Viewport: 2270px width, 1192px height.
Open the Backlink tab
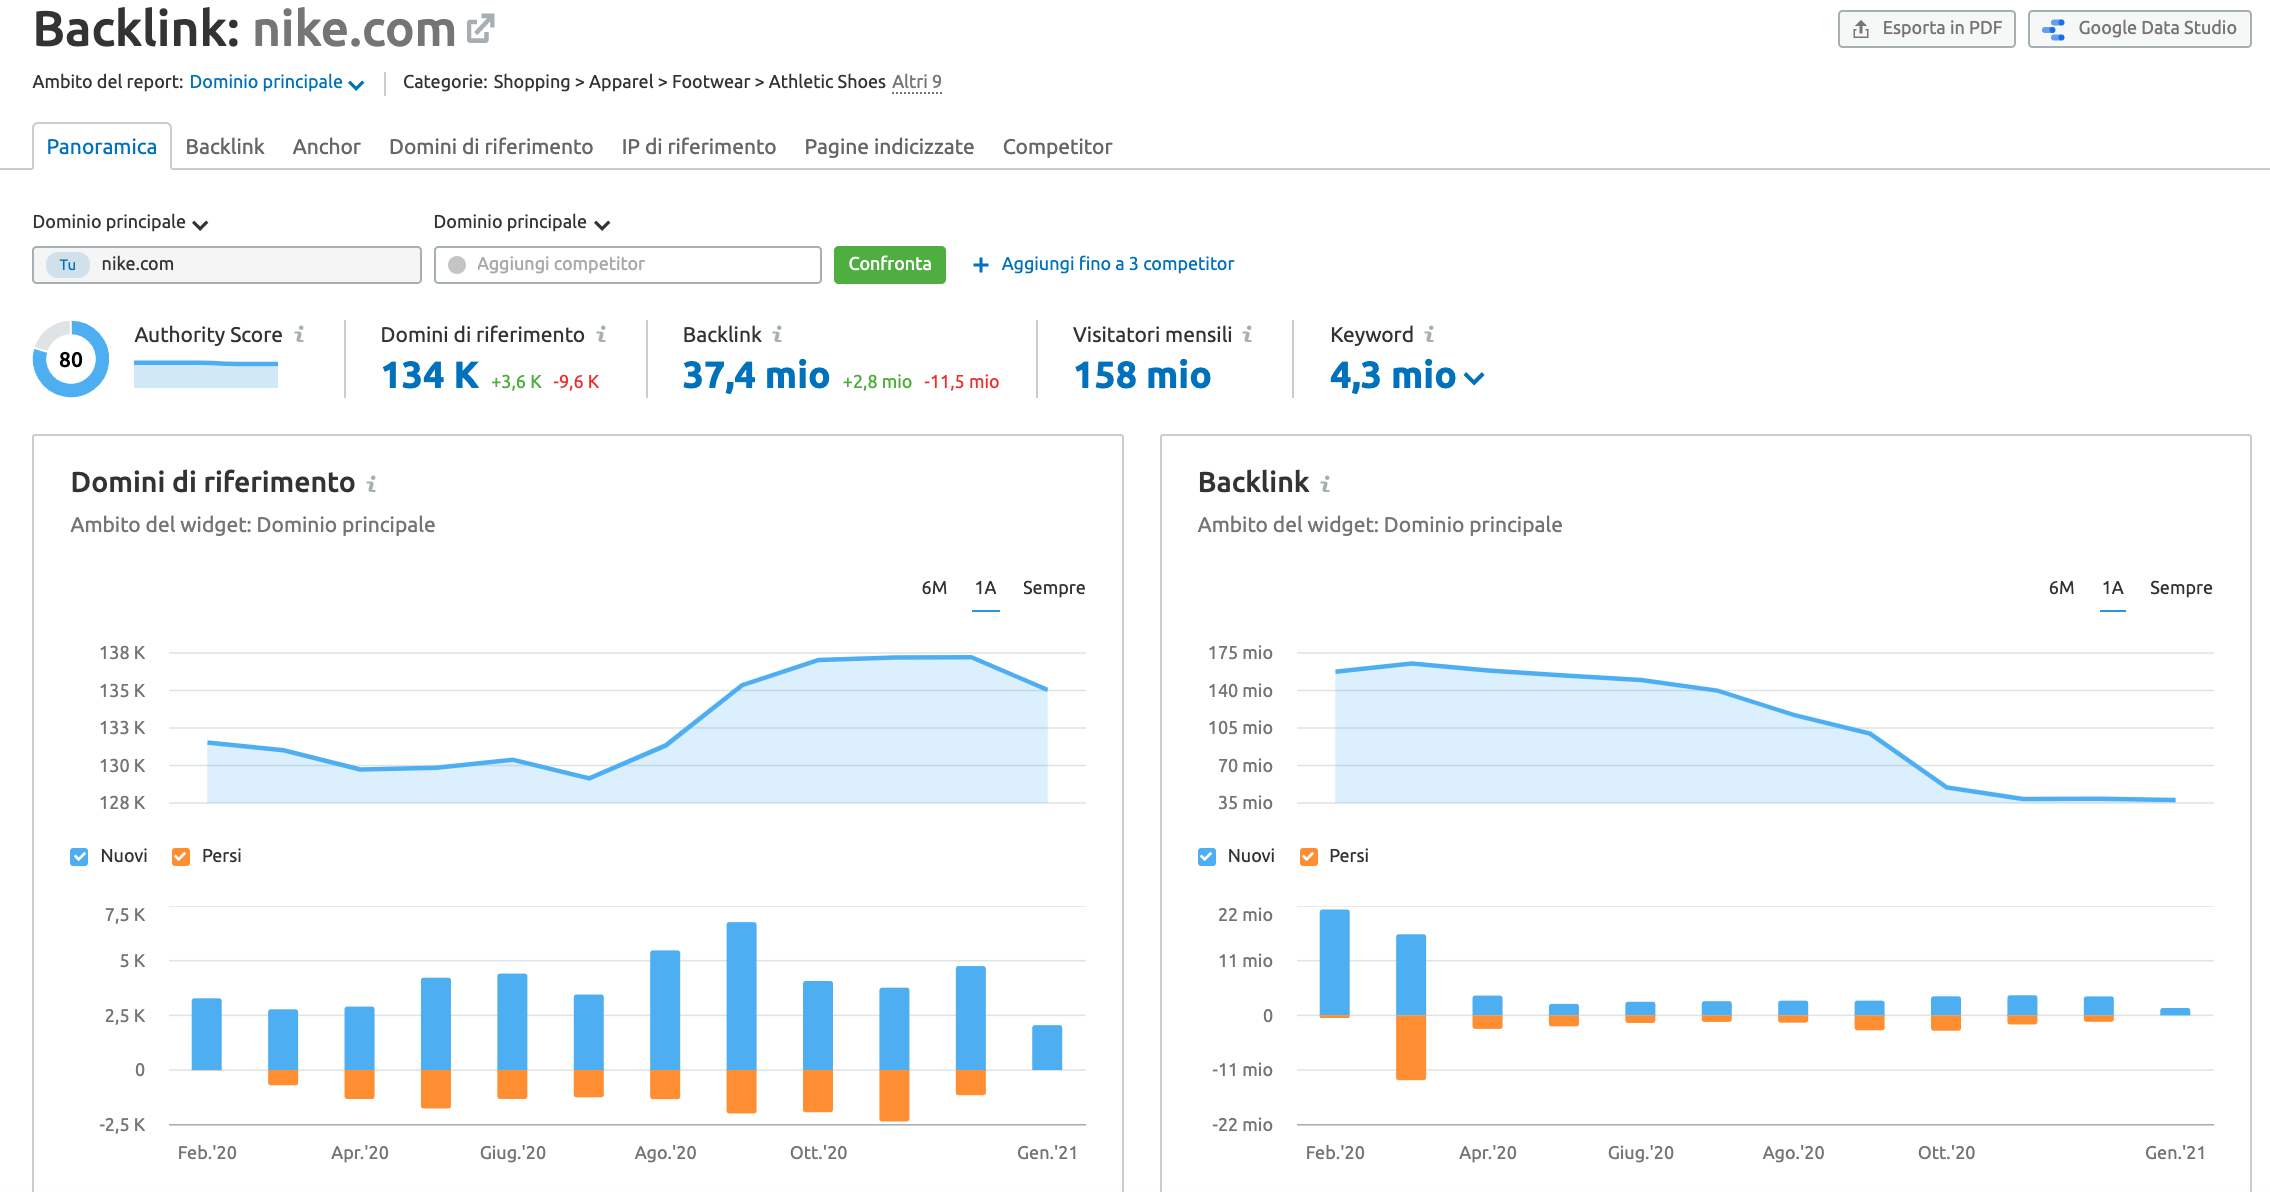point(225,146)
